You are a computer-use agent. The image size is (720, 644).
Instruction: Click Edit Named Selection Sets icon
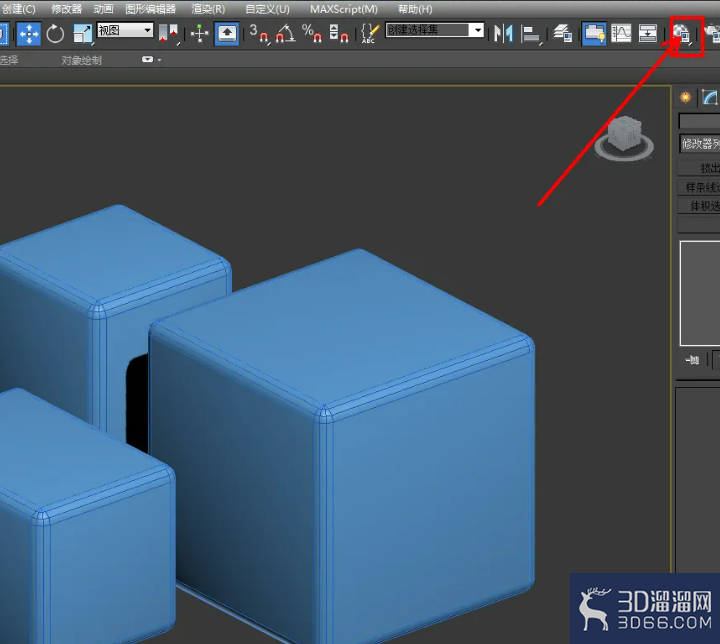click(370, 34)
